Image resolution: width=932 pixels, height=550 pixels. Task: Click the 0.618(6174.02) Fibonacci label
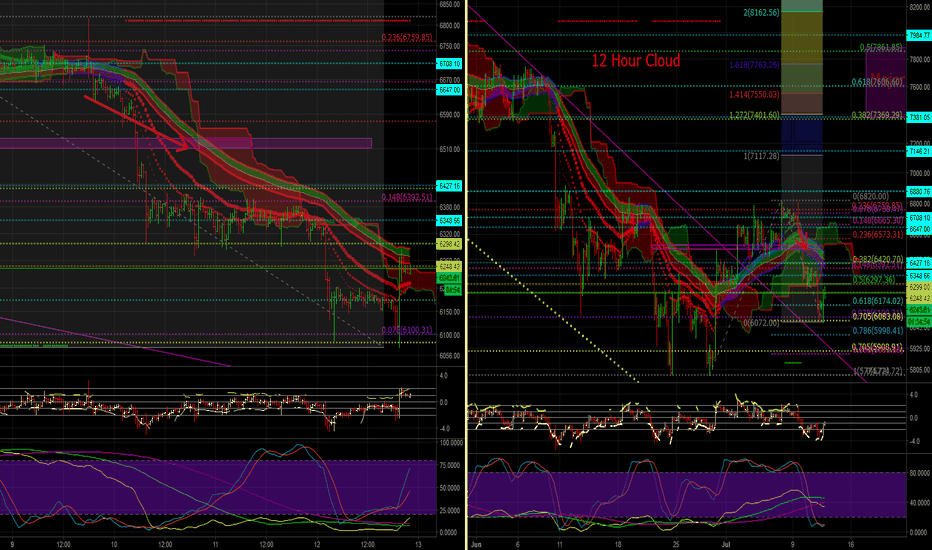pyautogui.click(x=878, y=301)
